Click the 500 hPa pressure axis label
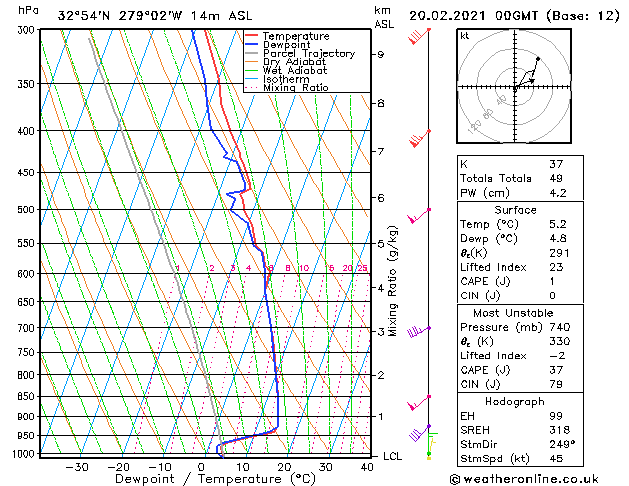Screen dimensions: 629x486 coord(27,209)
